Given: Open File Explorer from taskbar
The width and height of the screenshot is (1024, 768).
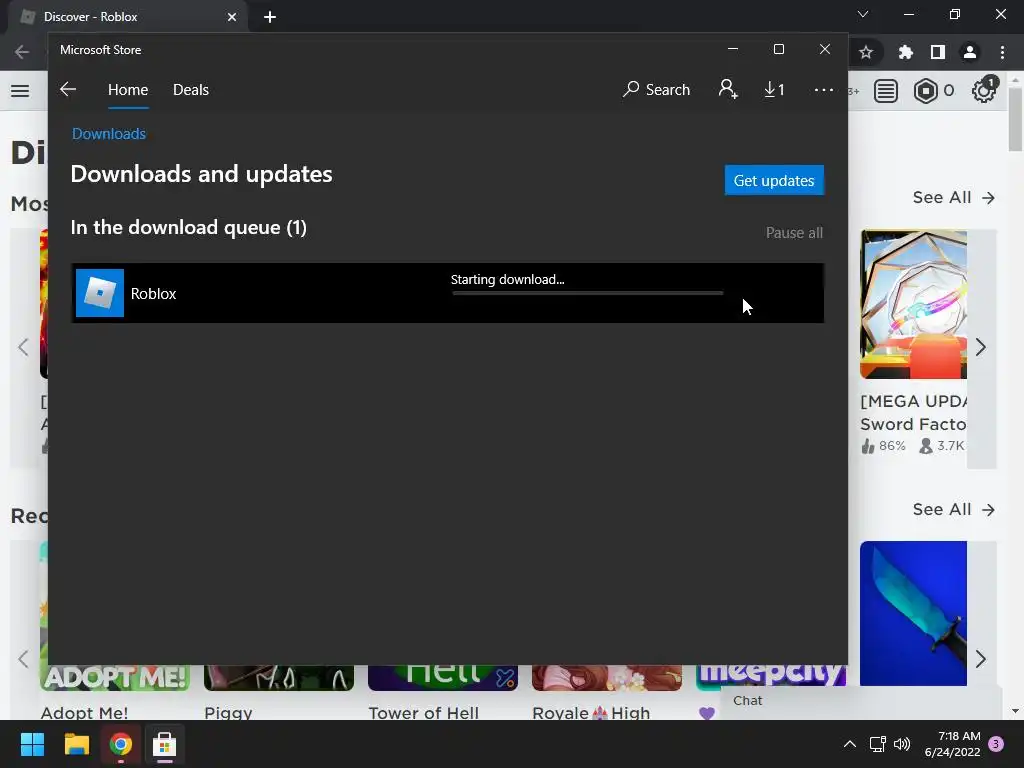Looking at the screenshot, I should pyautogui.click(x=76, y=744).
